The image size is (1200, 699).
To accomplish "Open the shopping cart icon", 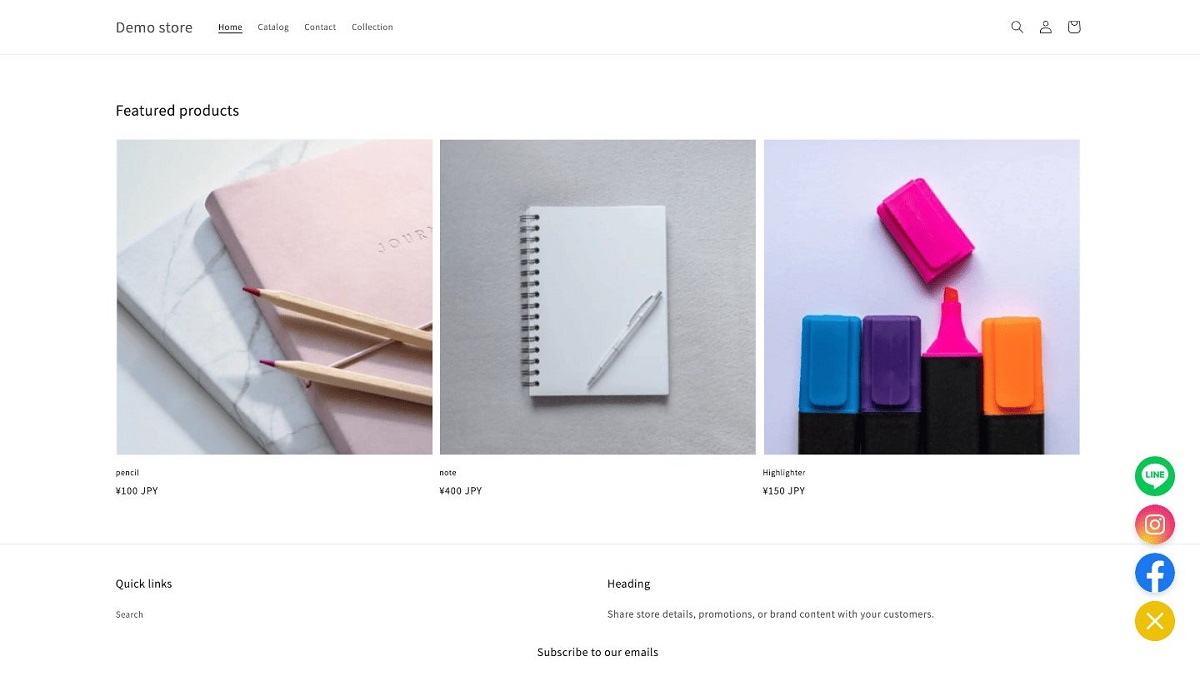I will tap(1074, 27).
